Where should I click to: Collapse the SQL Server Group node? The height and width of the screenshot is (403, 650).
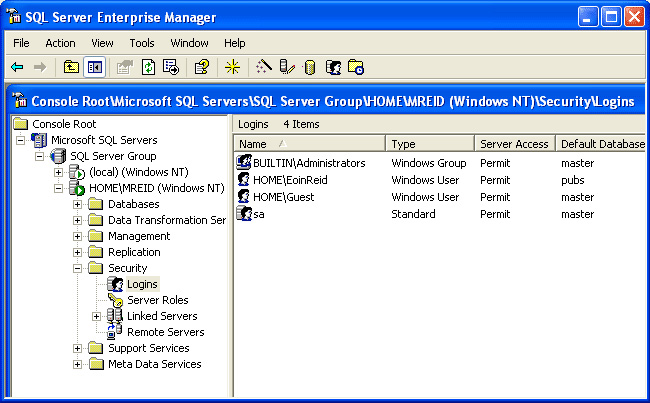pos(39,156)
